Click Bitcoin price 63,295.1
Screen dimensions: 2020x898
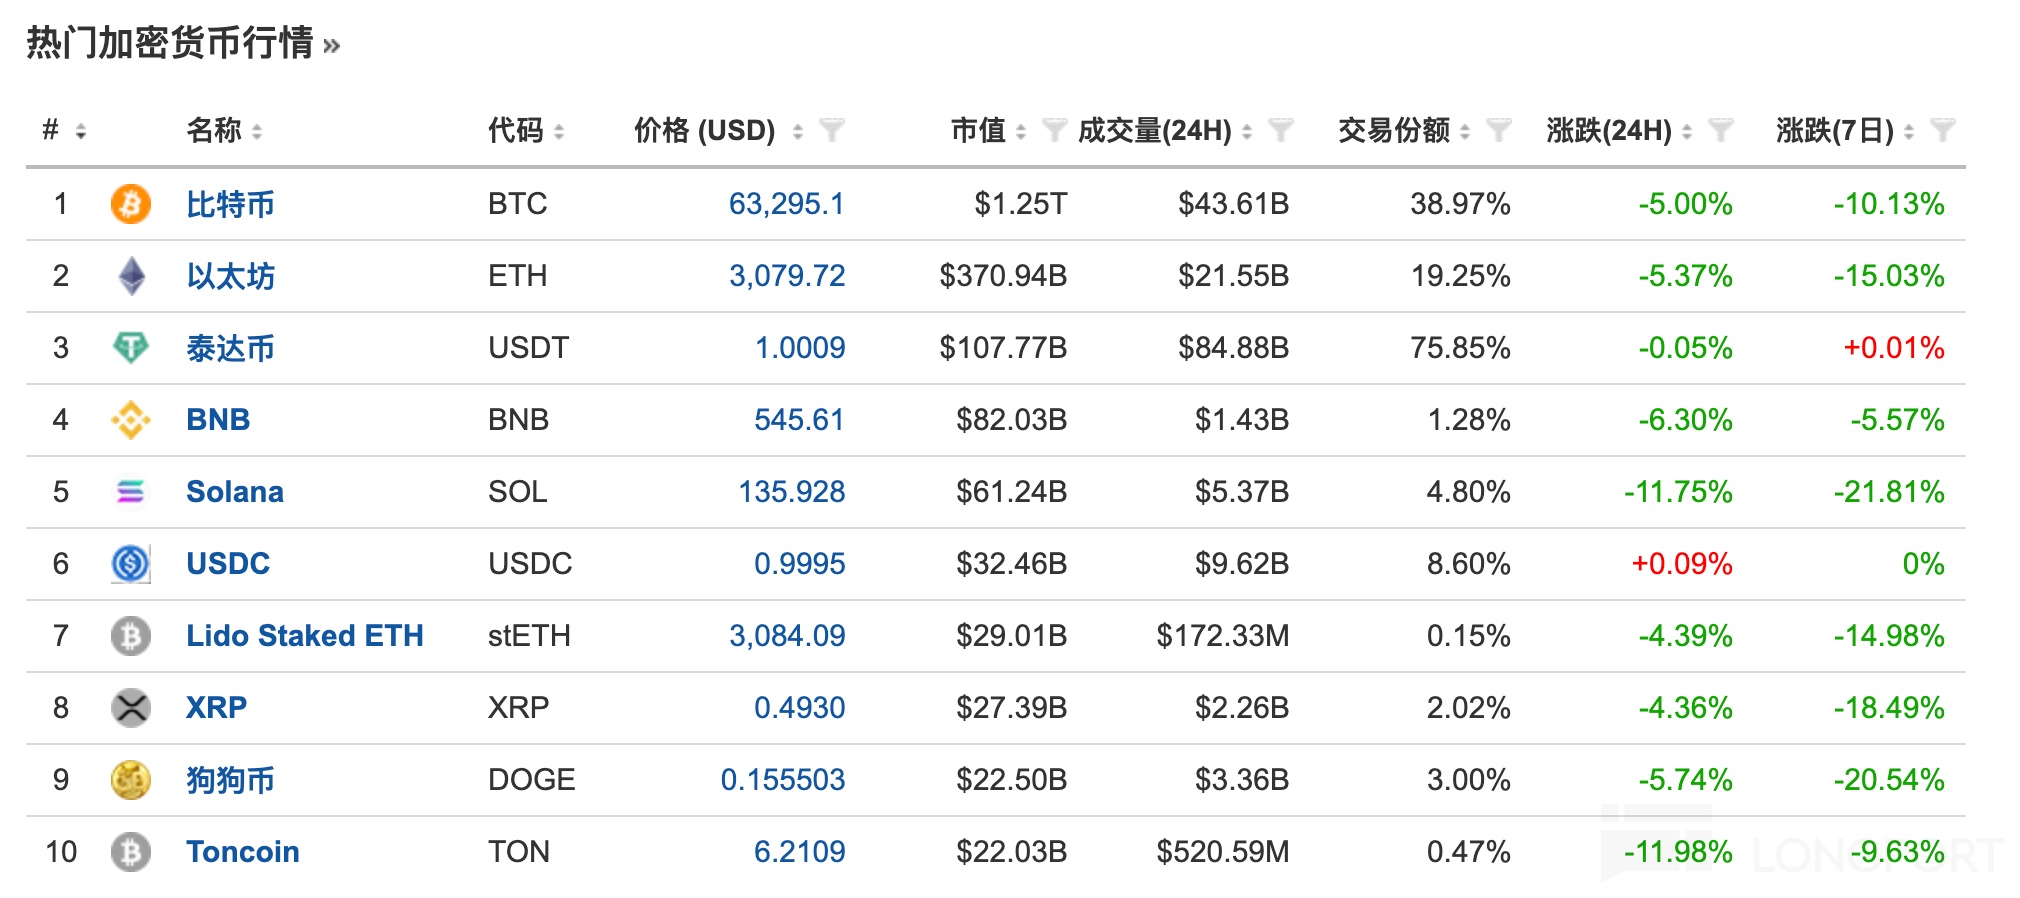pyautogui.click(x=786, y=204)
